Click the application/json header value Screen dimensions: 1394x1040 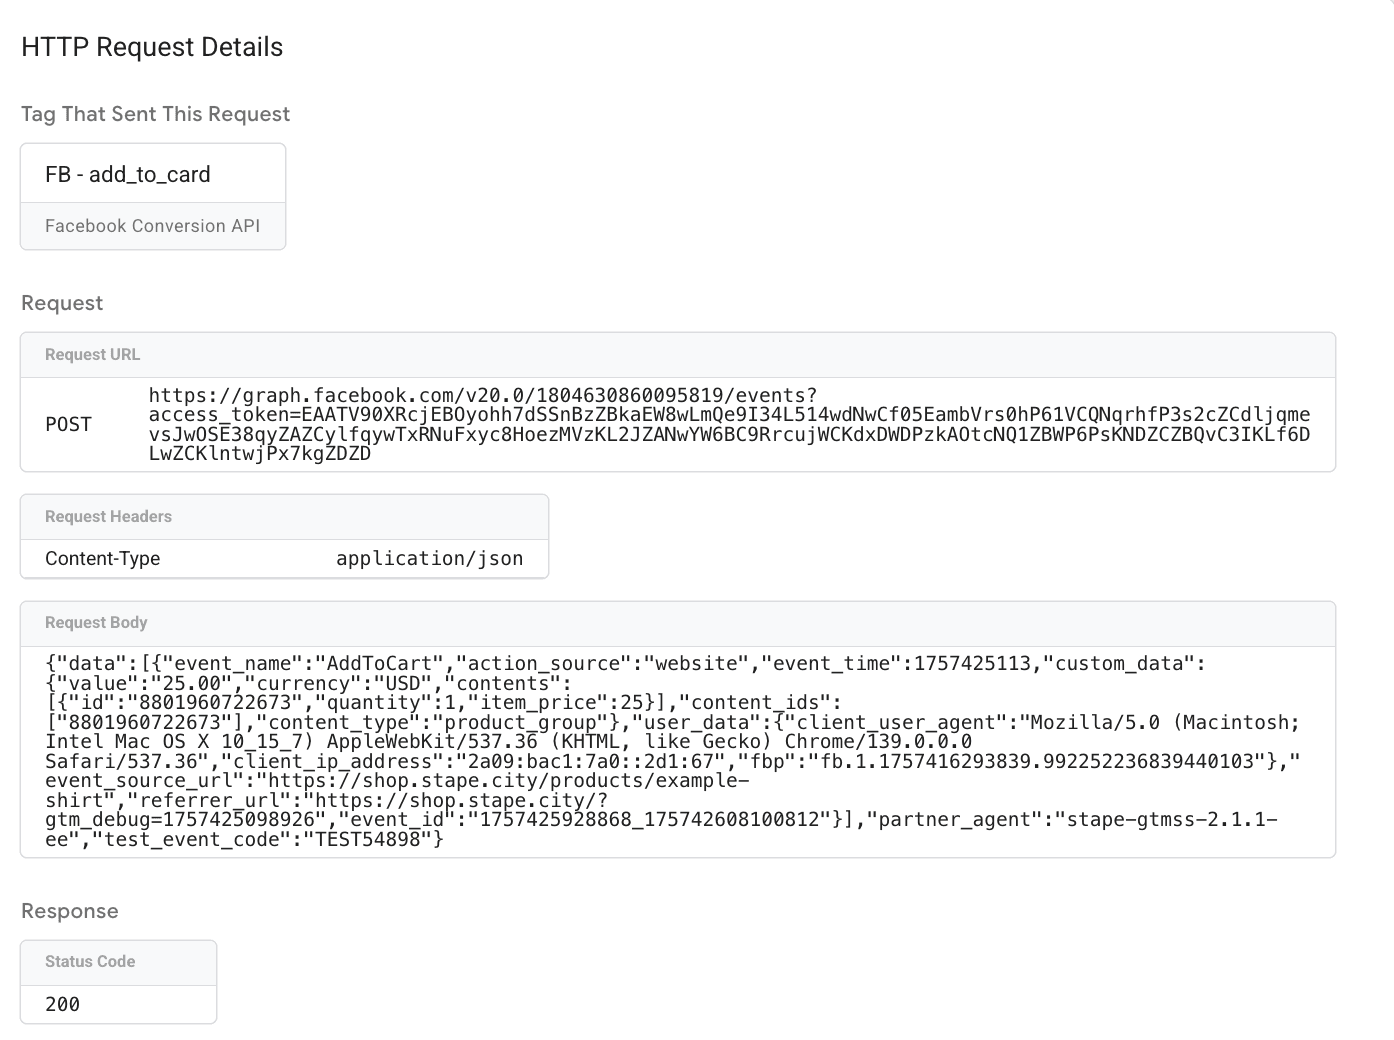point(429,558)
